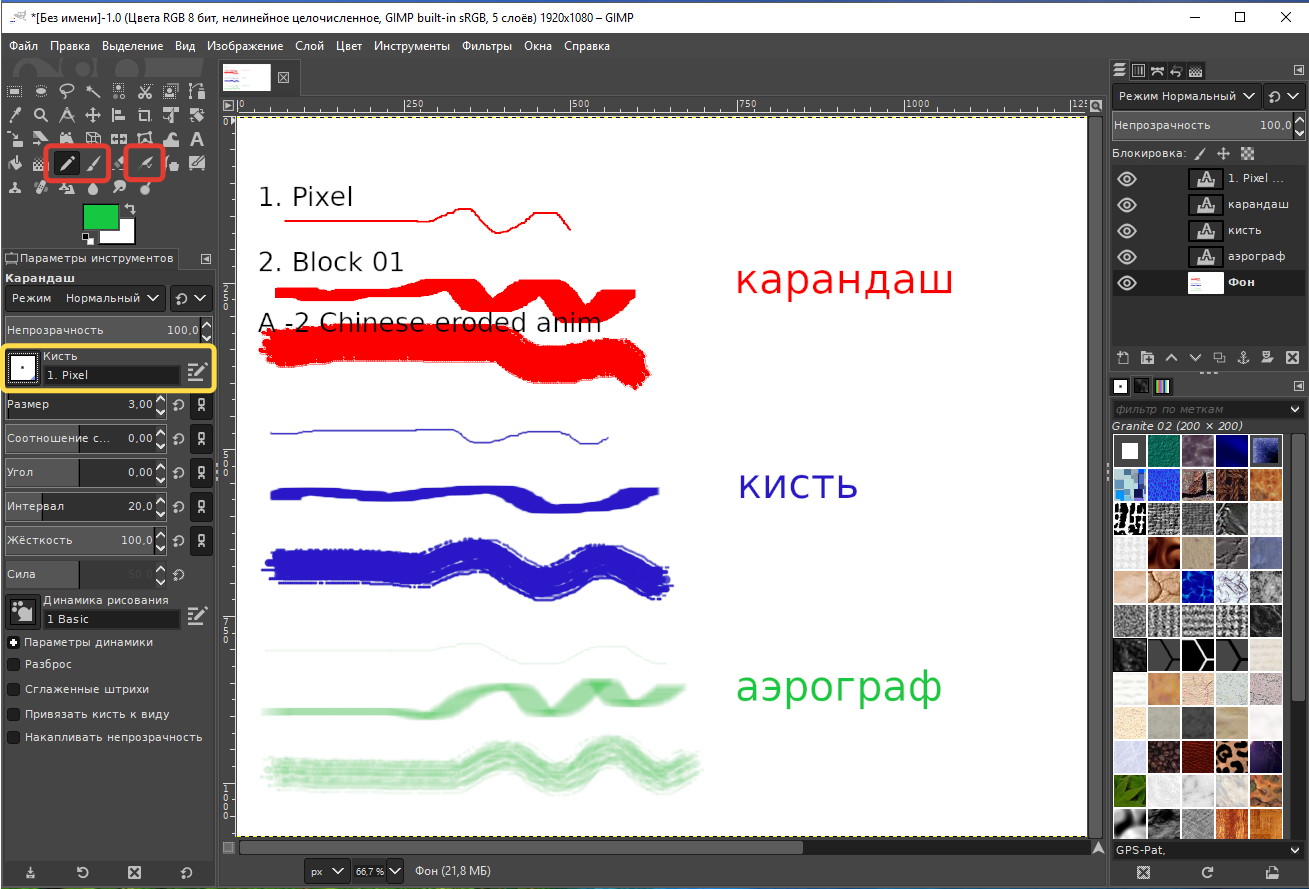This screenshot has width=1309, height=889.
Task: Switch to the Channels tab
Action: point(1138,70)
